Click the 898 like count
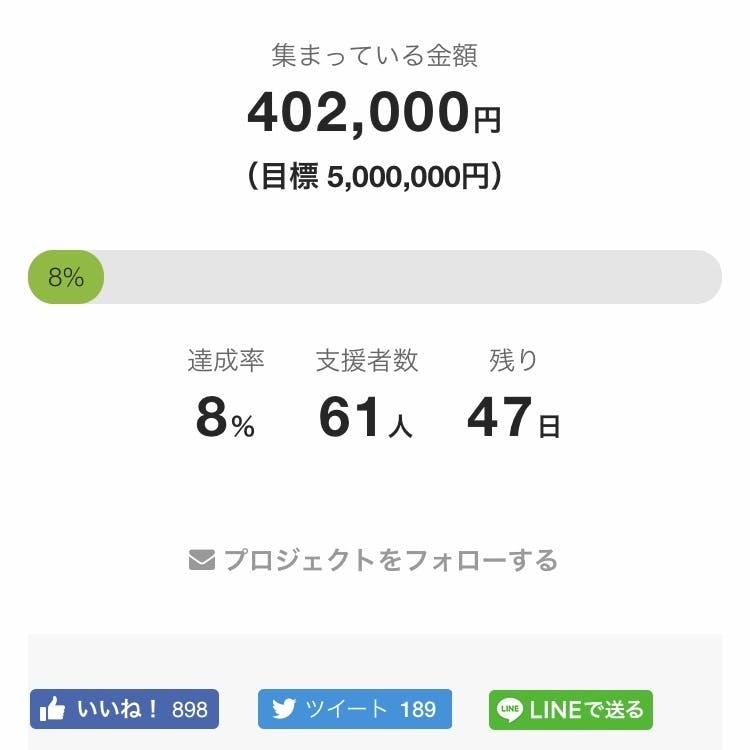Viewport: 750px width, 750px height. click(x=190, y=710)
